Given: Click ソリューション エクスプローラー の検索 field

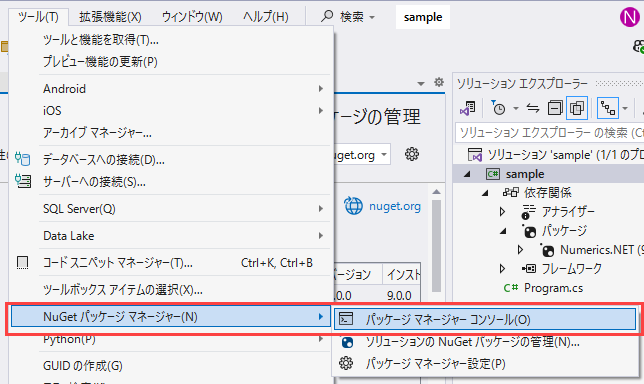Looking at the screenshot, I should pyautogui.click(x=550, y=133).
